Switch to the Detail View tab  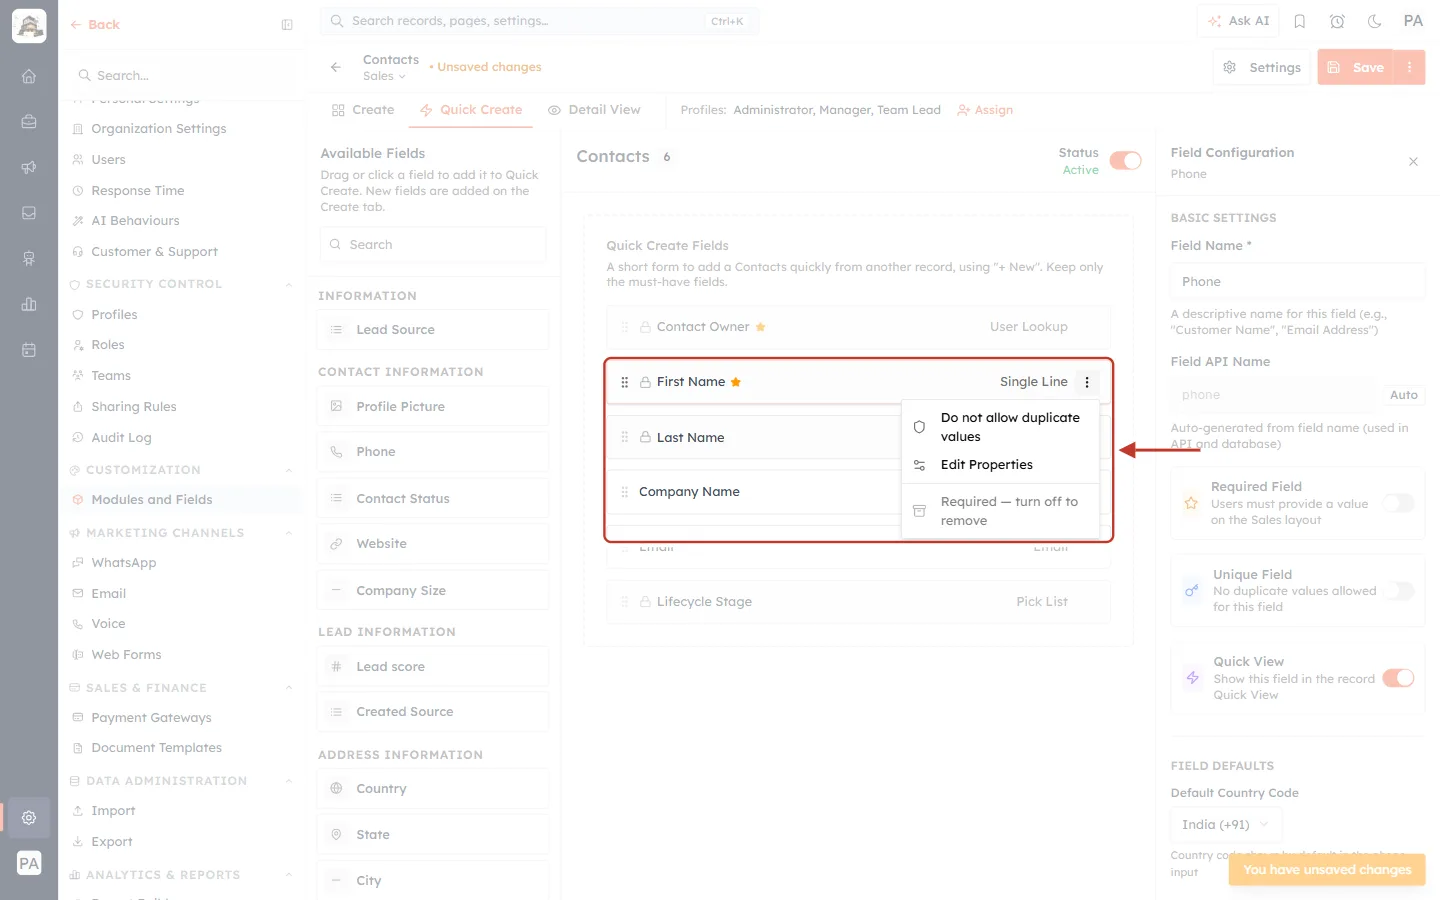pos(594,110)
